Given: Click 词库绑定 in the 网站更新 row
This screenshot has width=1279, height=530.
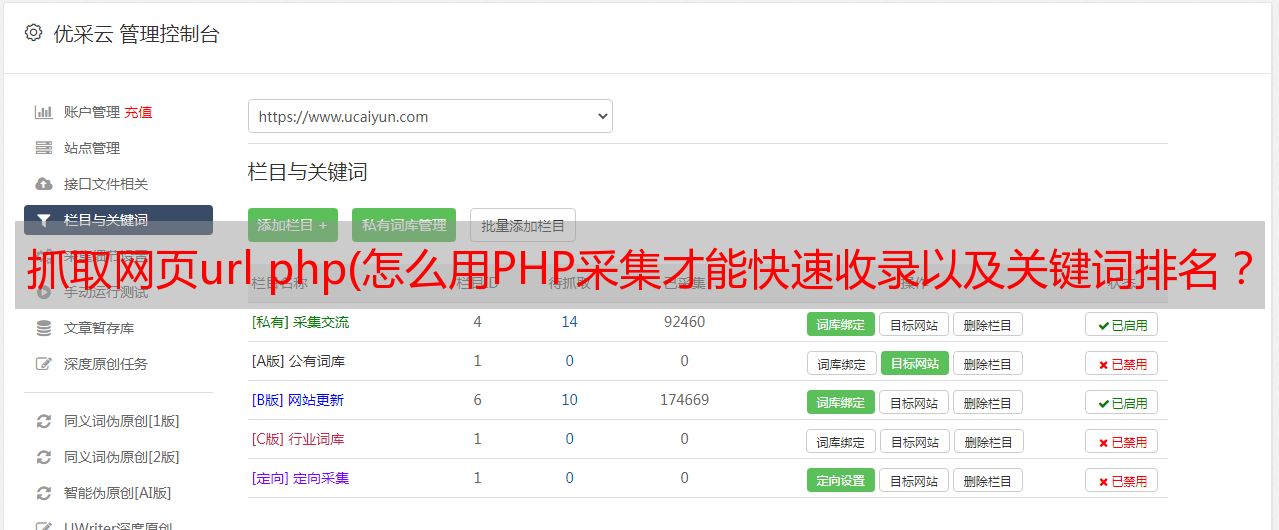Looking at the screenshot, I should 840,402.
